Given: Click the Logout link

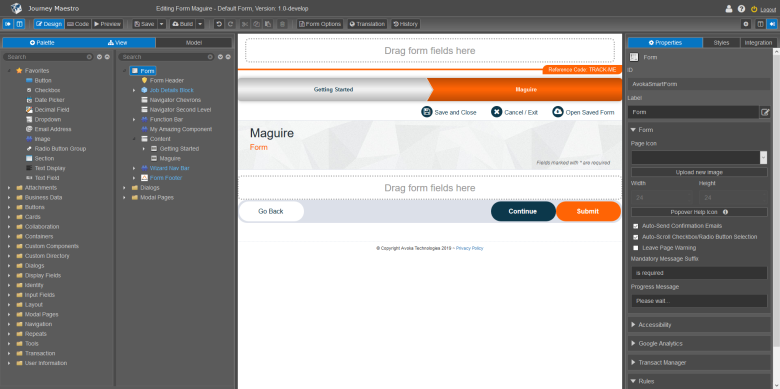Looking at the screenshot, I should point(768,9).
